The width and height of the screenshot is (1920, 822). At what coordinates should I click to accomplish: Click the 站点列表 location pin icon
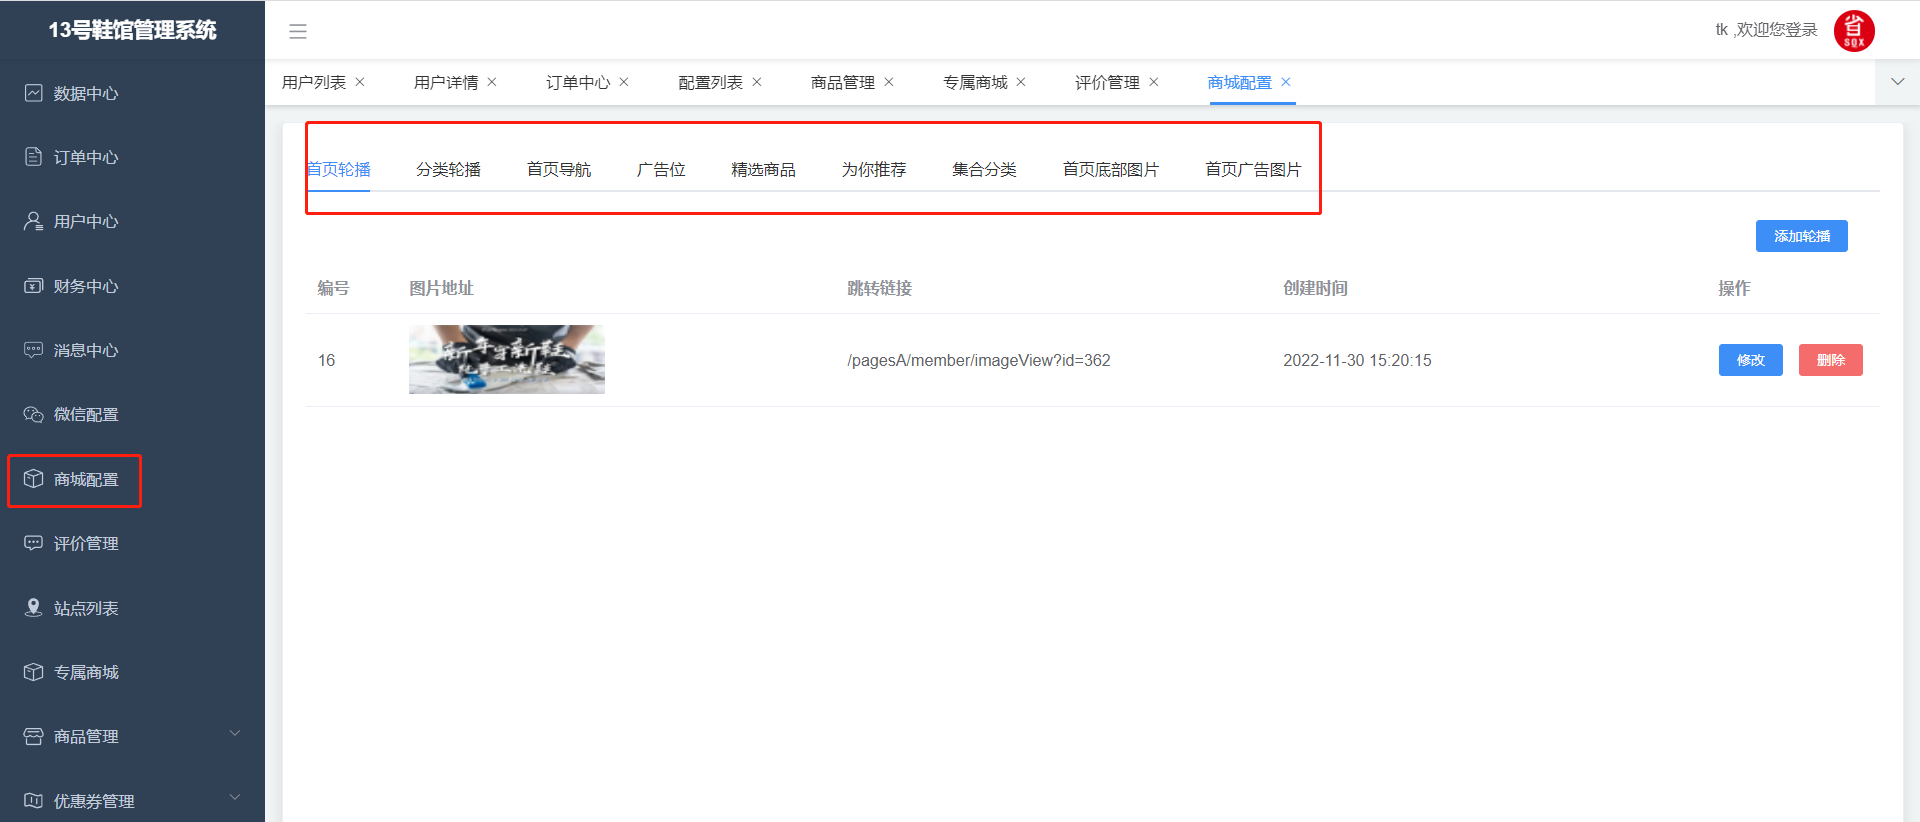coord(33,608)
